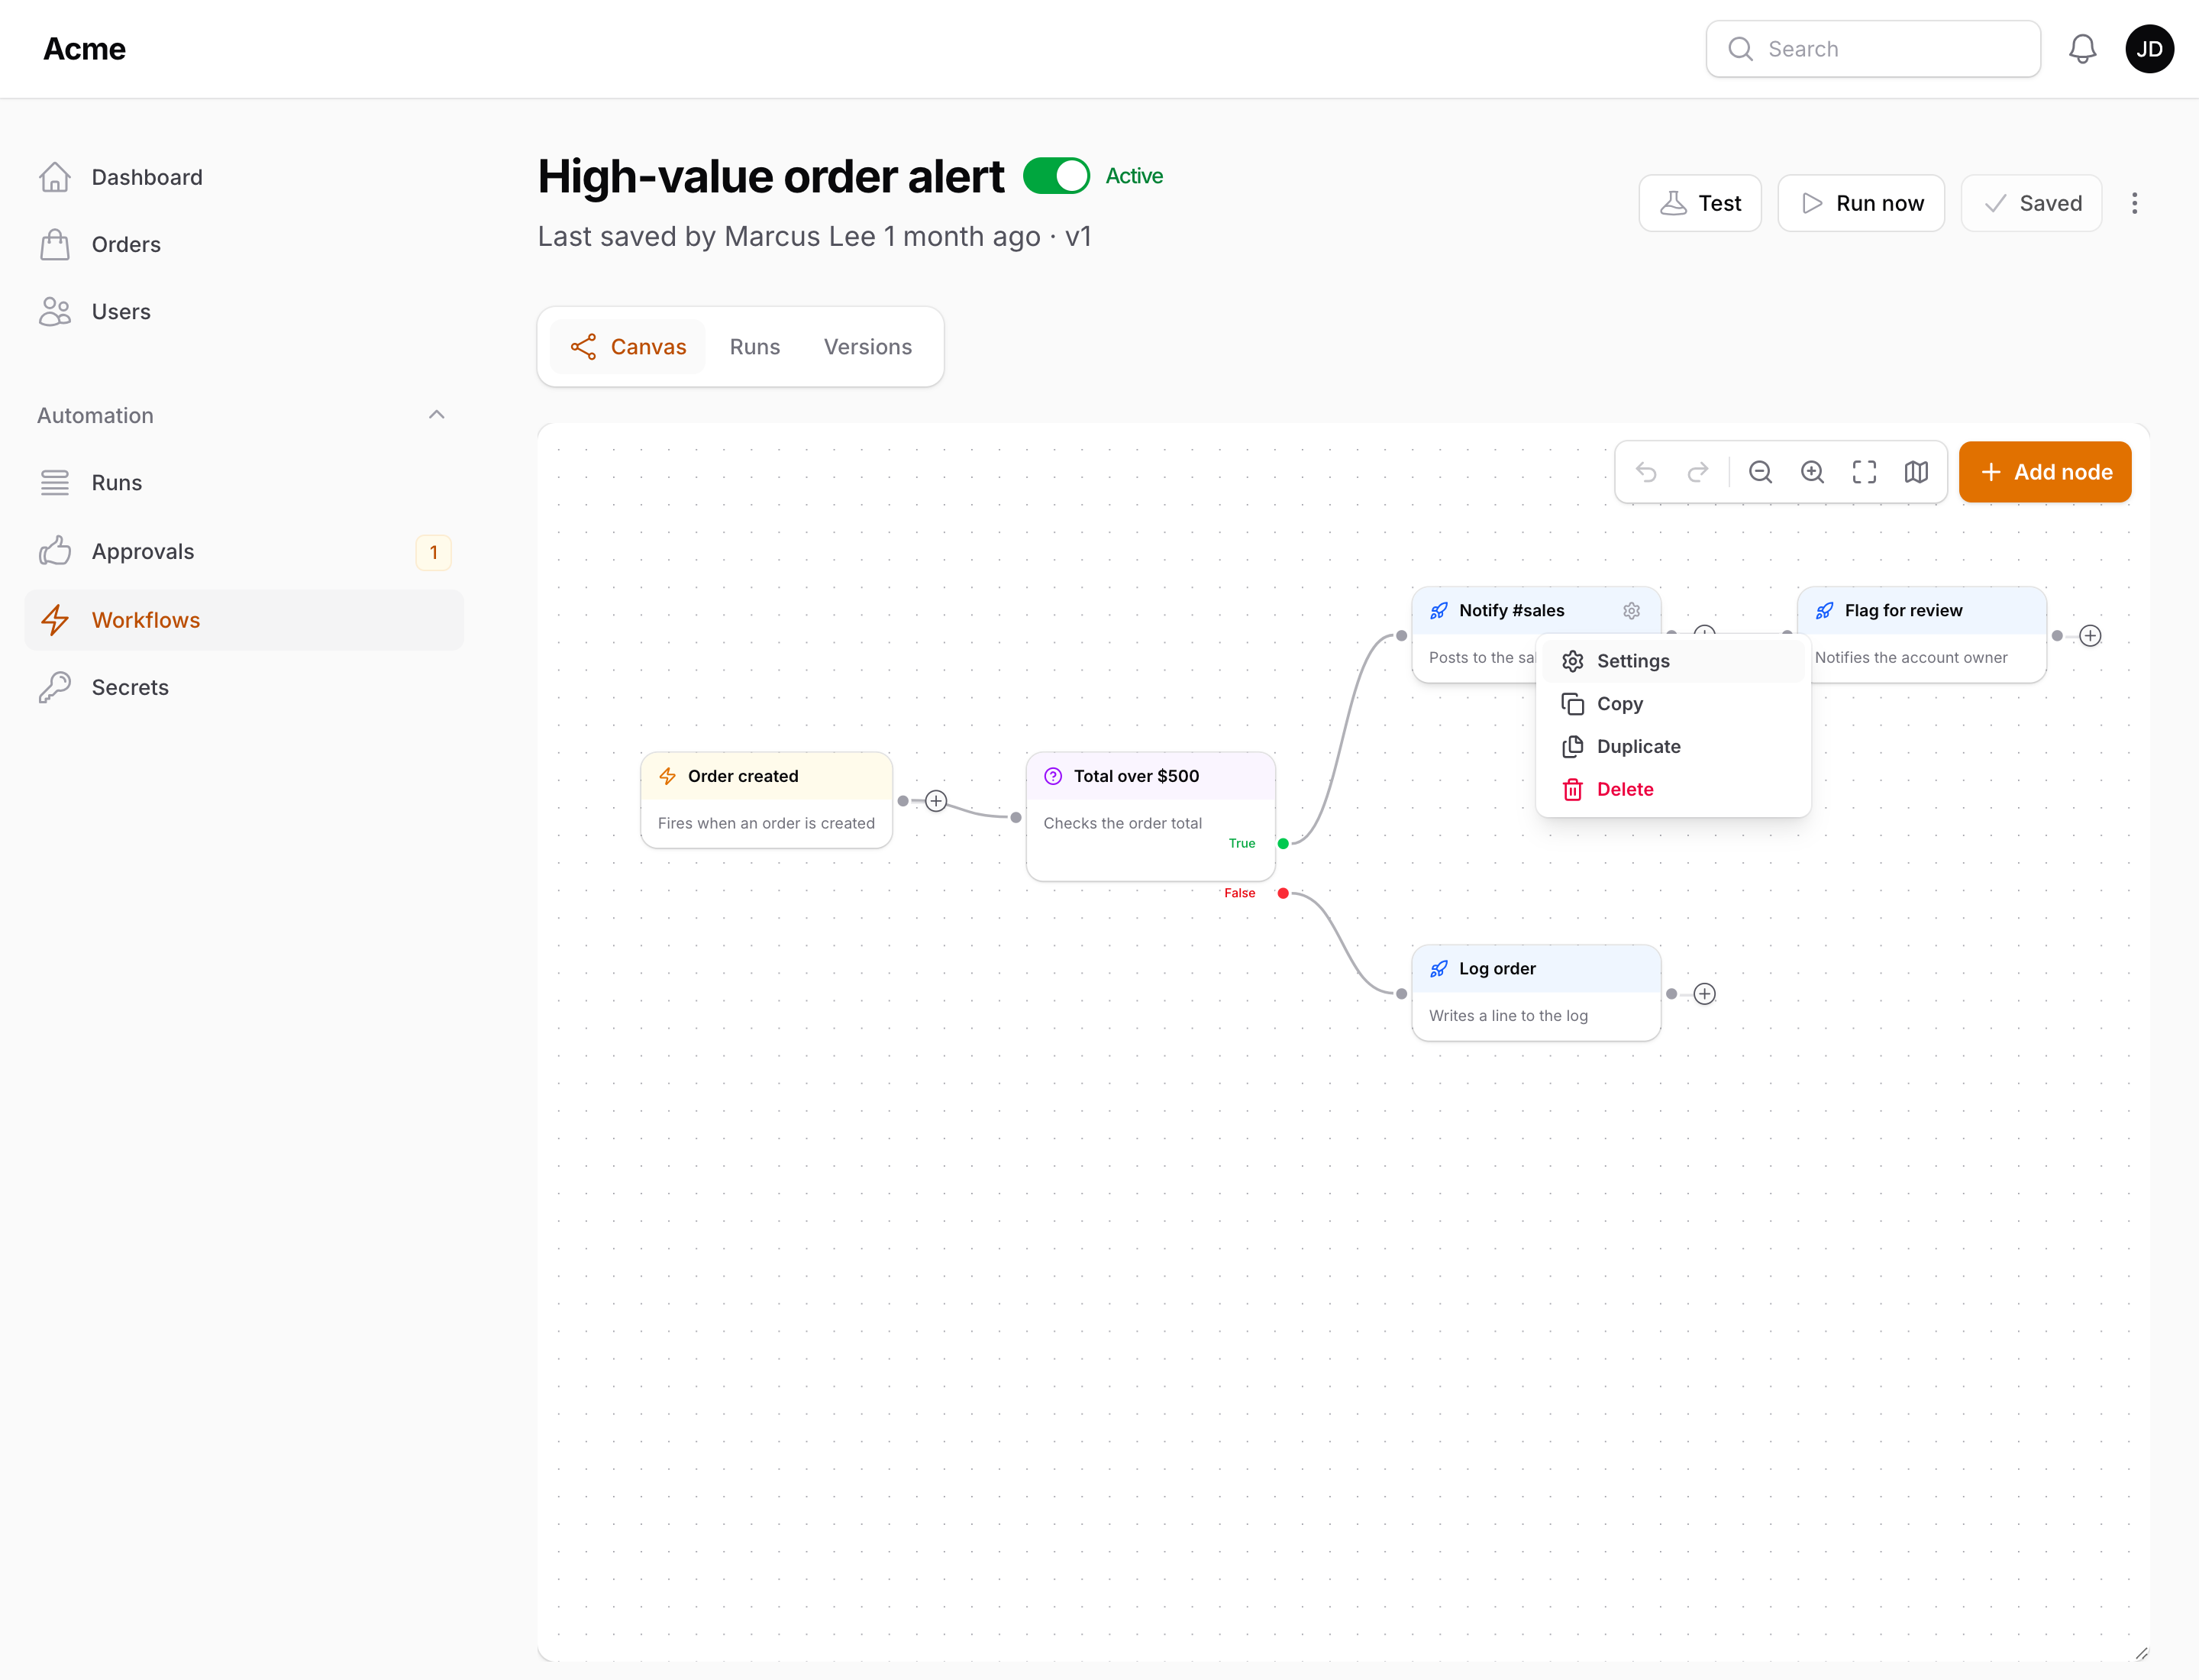Image resolution: width=2199 pixels, height=1680 pixels.
Task: Open the three-dot more options menu
Action: 2134,203
